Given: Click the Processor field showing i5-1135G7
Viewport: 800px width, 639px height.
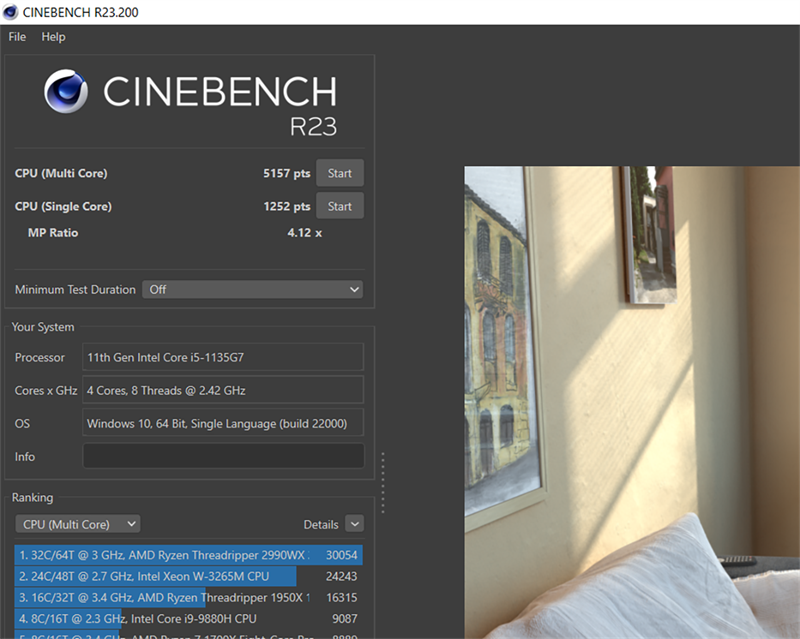Looking at the screenshot, I should (222, 357).
